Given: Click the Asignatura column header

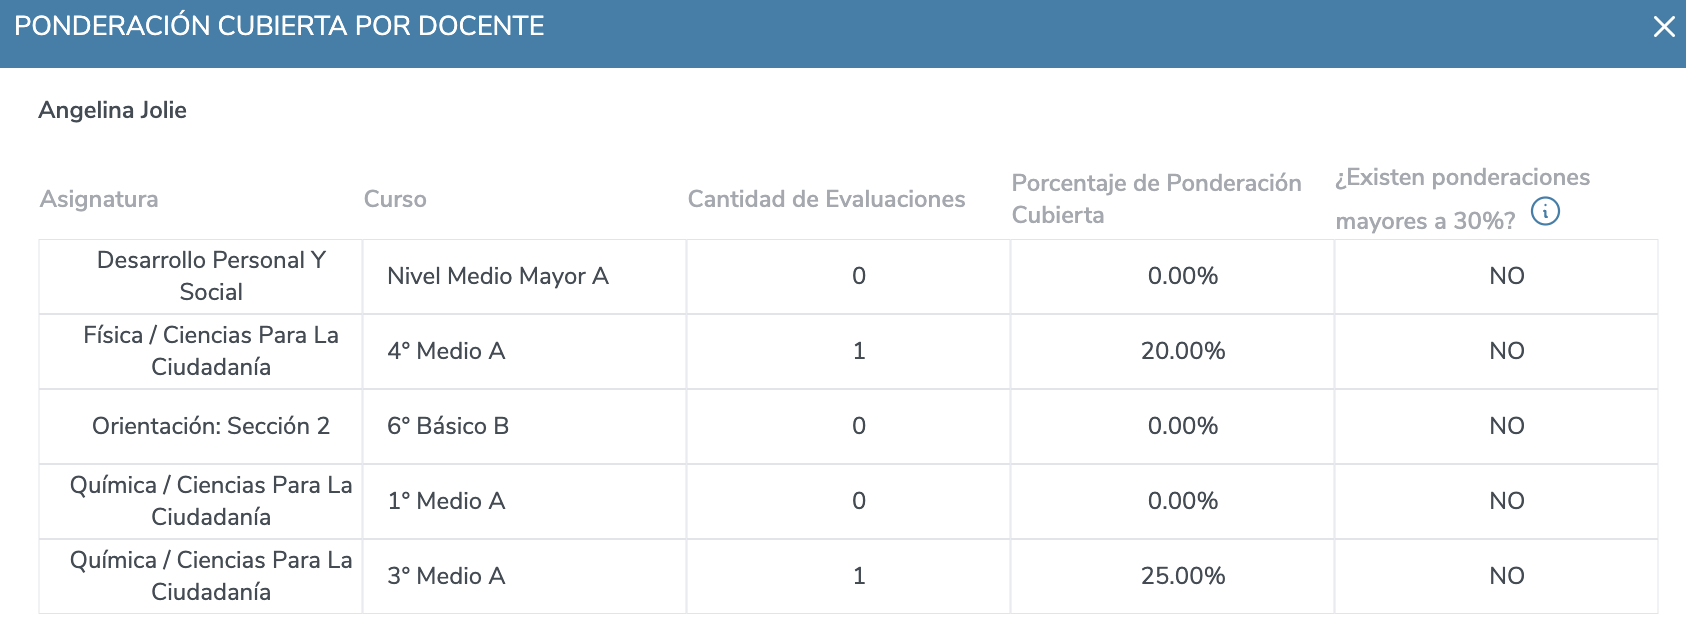Looking at the screenshot, I should 99,199.
